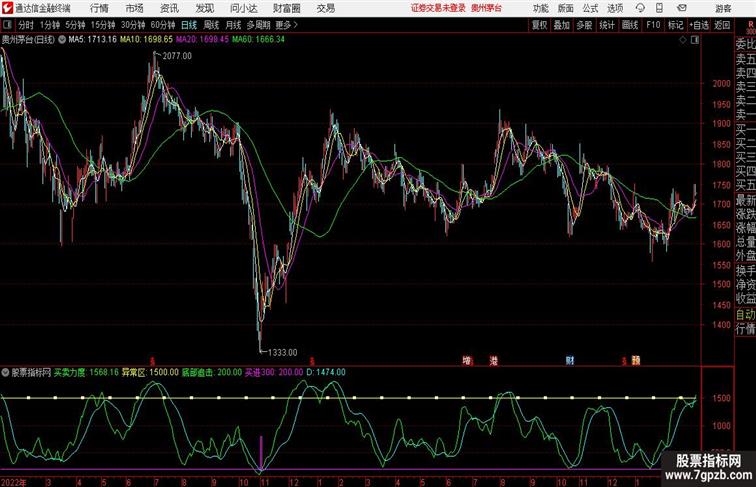Click 买卖力度: 1568.16 indicator label
Viewport: 756px width, 487px height.
click(x=86, y=372)
